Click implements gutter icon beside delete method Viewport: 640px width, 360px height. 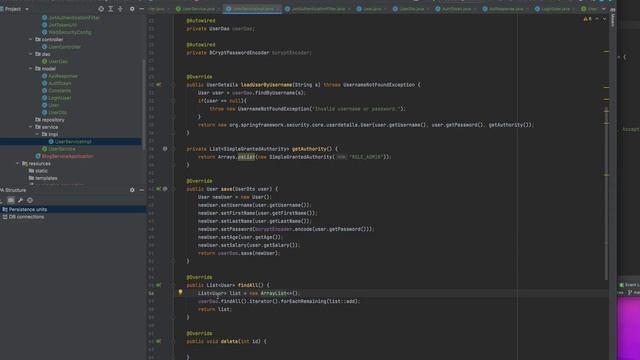coord(158,341)
